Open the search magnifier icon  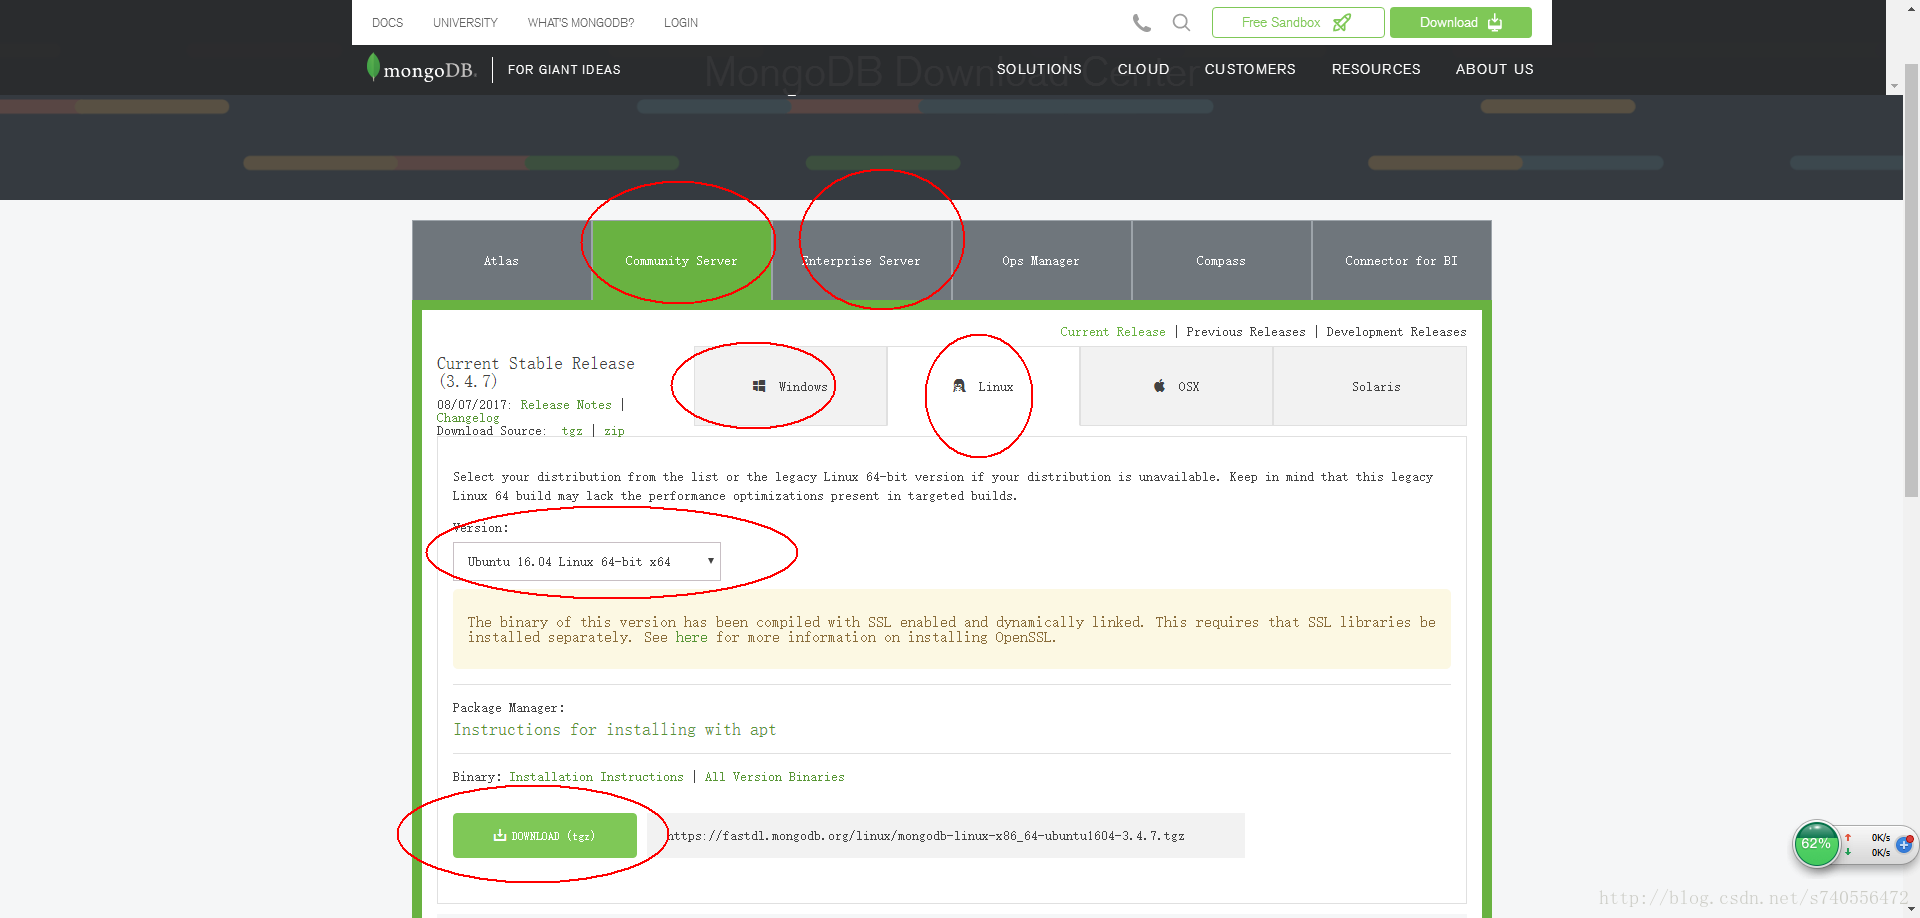tap(1181, 22)
